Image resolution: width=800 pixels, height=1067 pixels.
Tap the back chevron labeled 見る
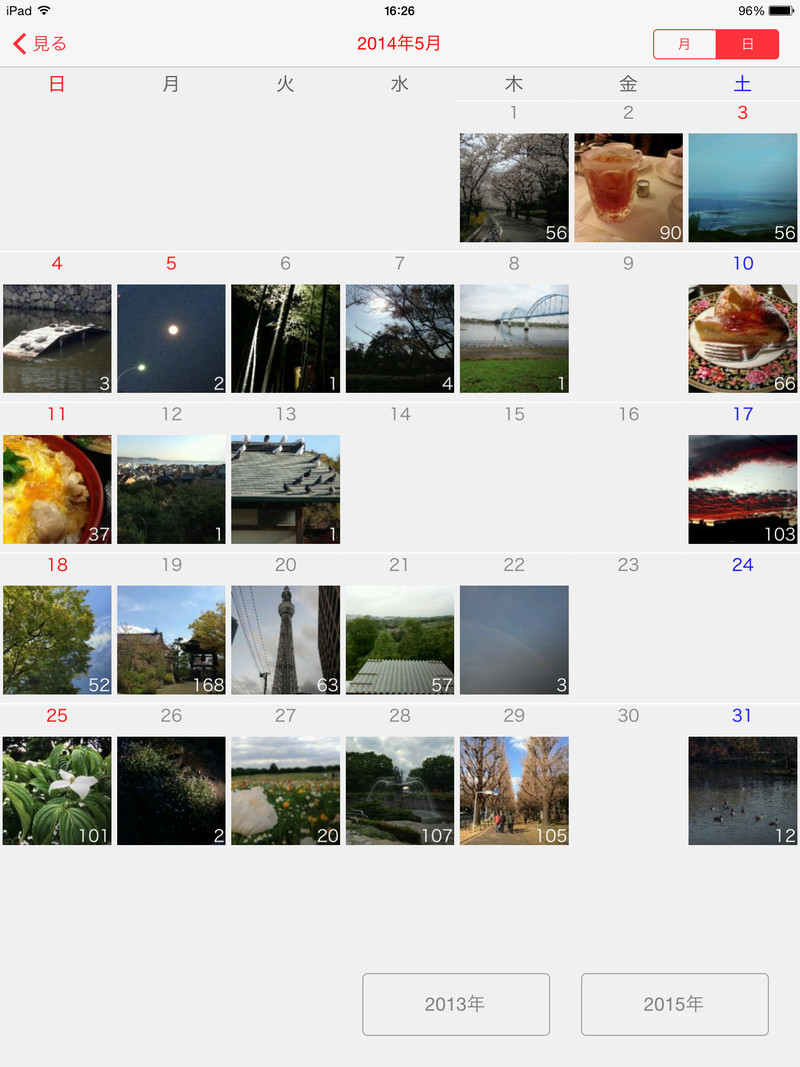[39, 44]
